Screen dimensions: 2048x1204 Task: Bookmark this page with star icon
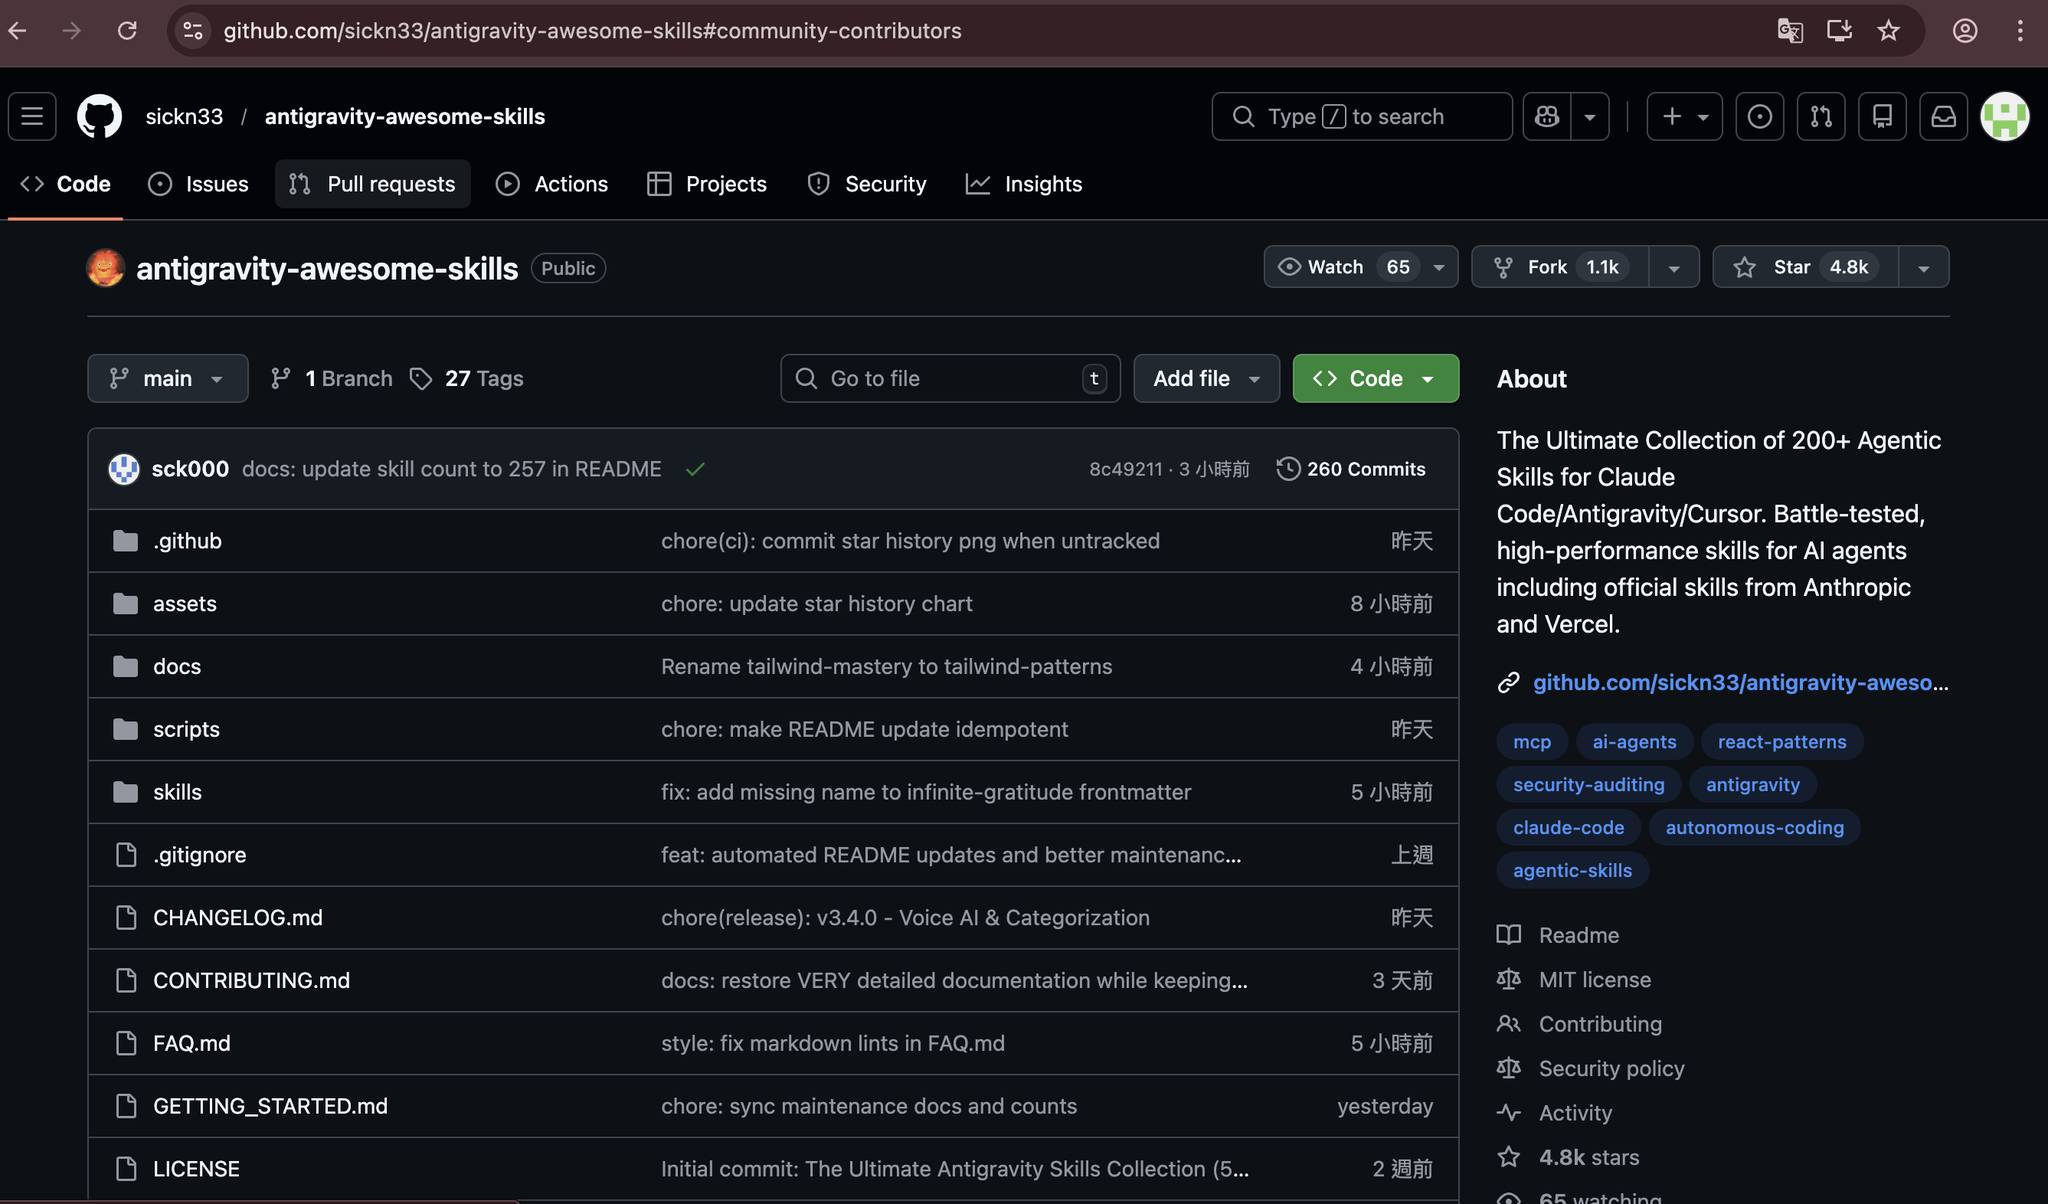[1888, 31]
